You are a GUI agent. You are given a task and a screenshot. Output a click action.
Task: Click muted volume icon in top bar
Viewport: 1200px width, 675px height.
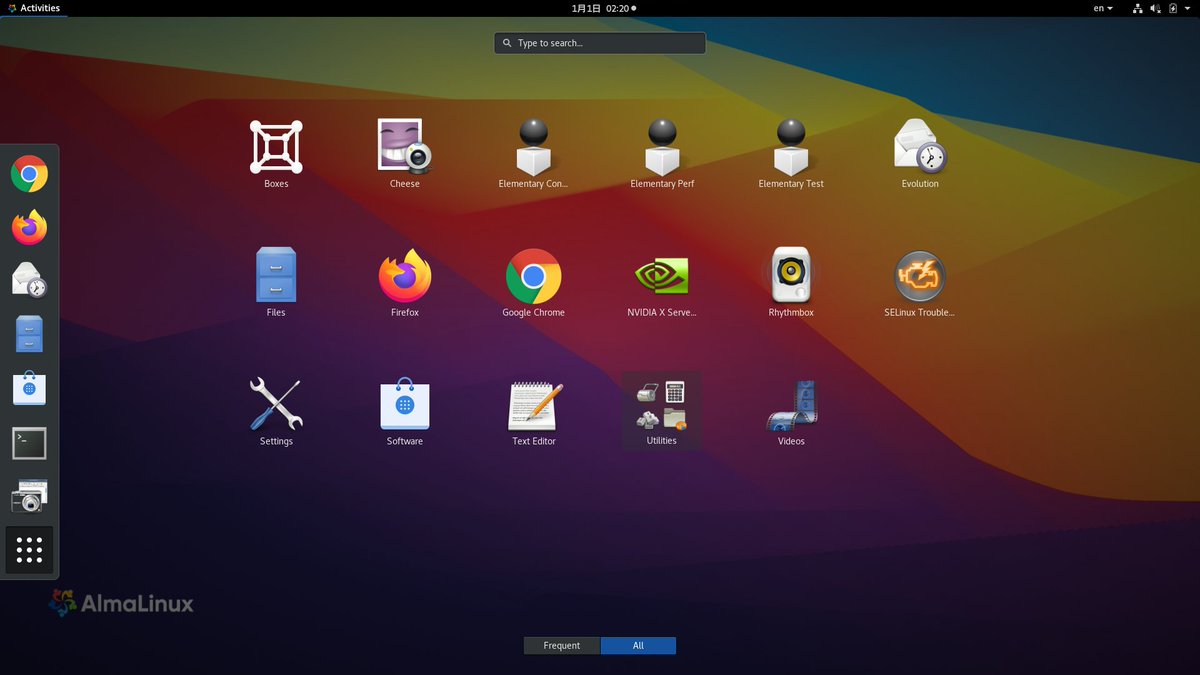click(x=1156, y=8)
